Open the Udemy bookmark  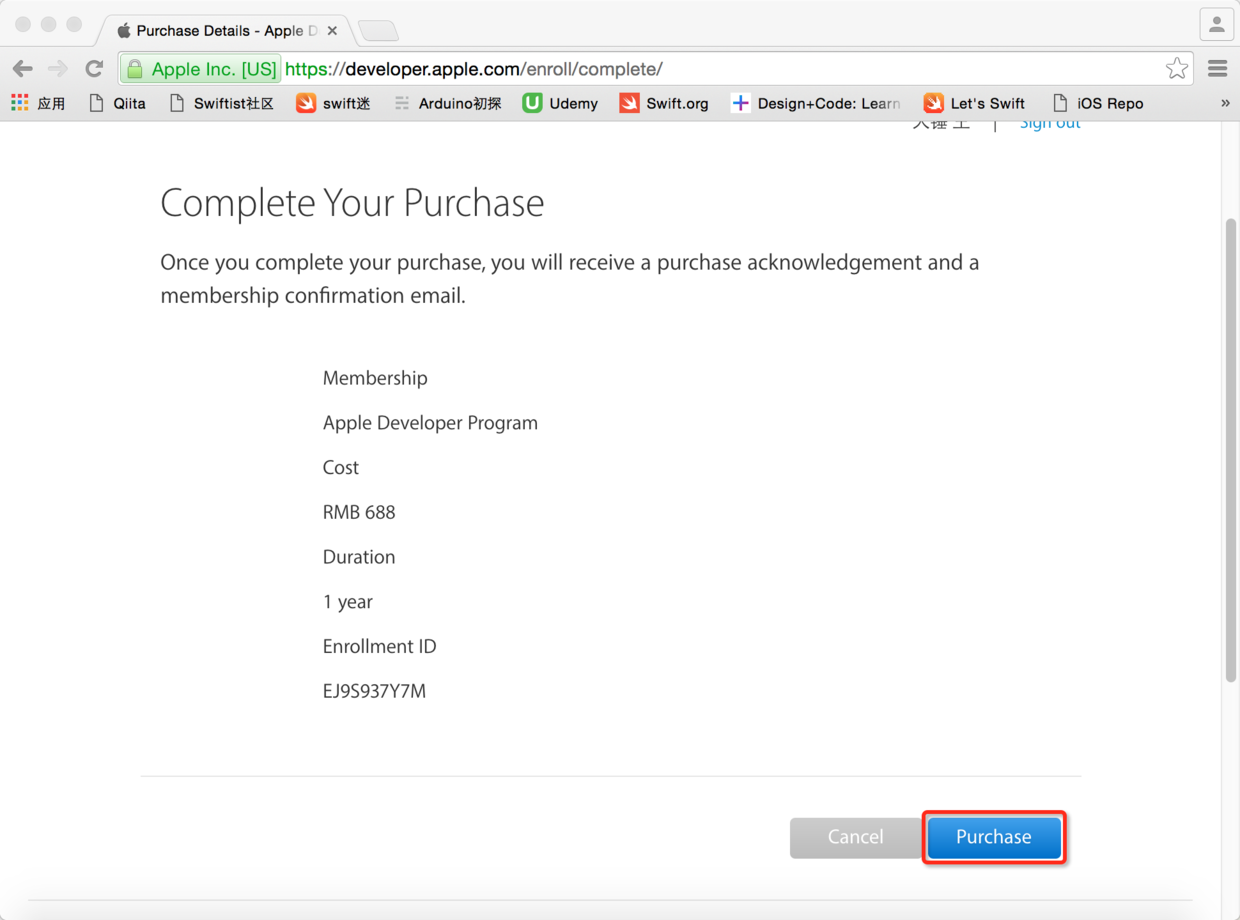click(560, 103)
